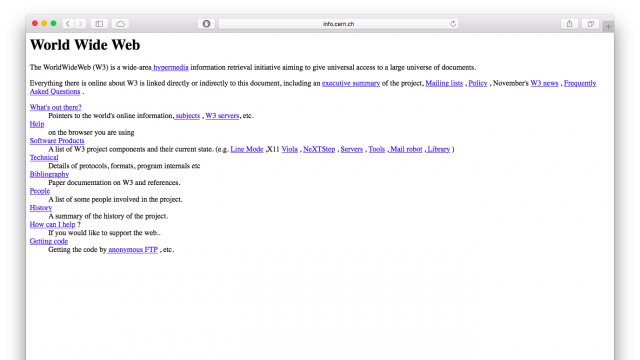Add a new tab with the plus button
The image size is (640, 360).
tap(608, 26)
